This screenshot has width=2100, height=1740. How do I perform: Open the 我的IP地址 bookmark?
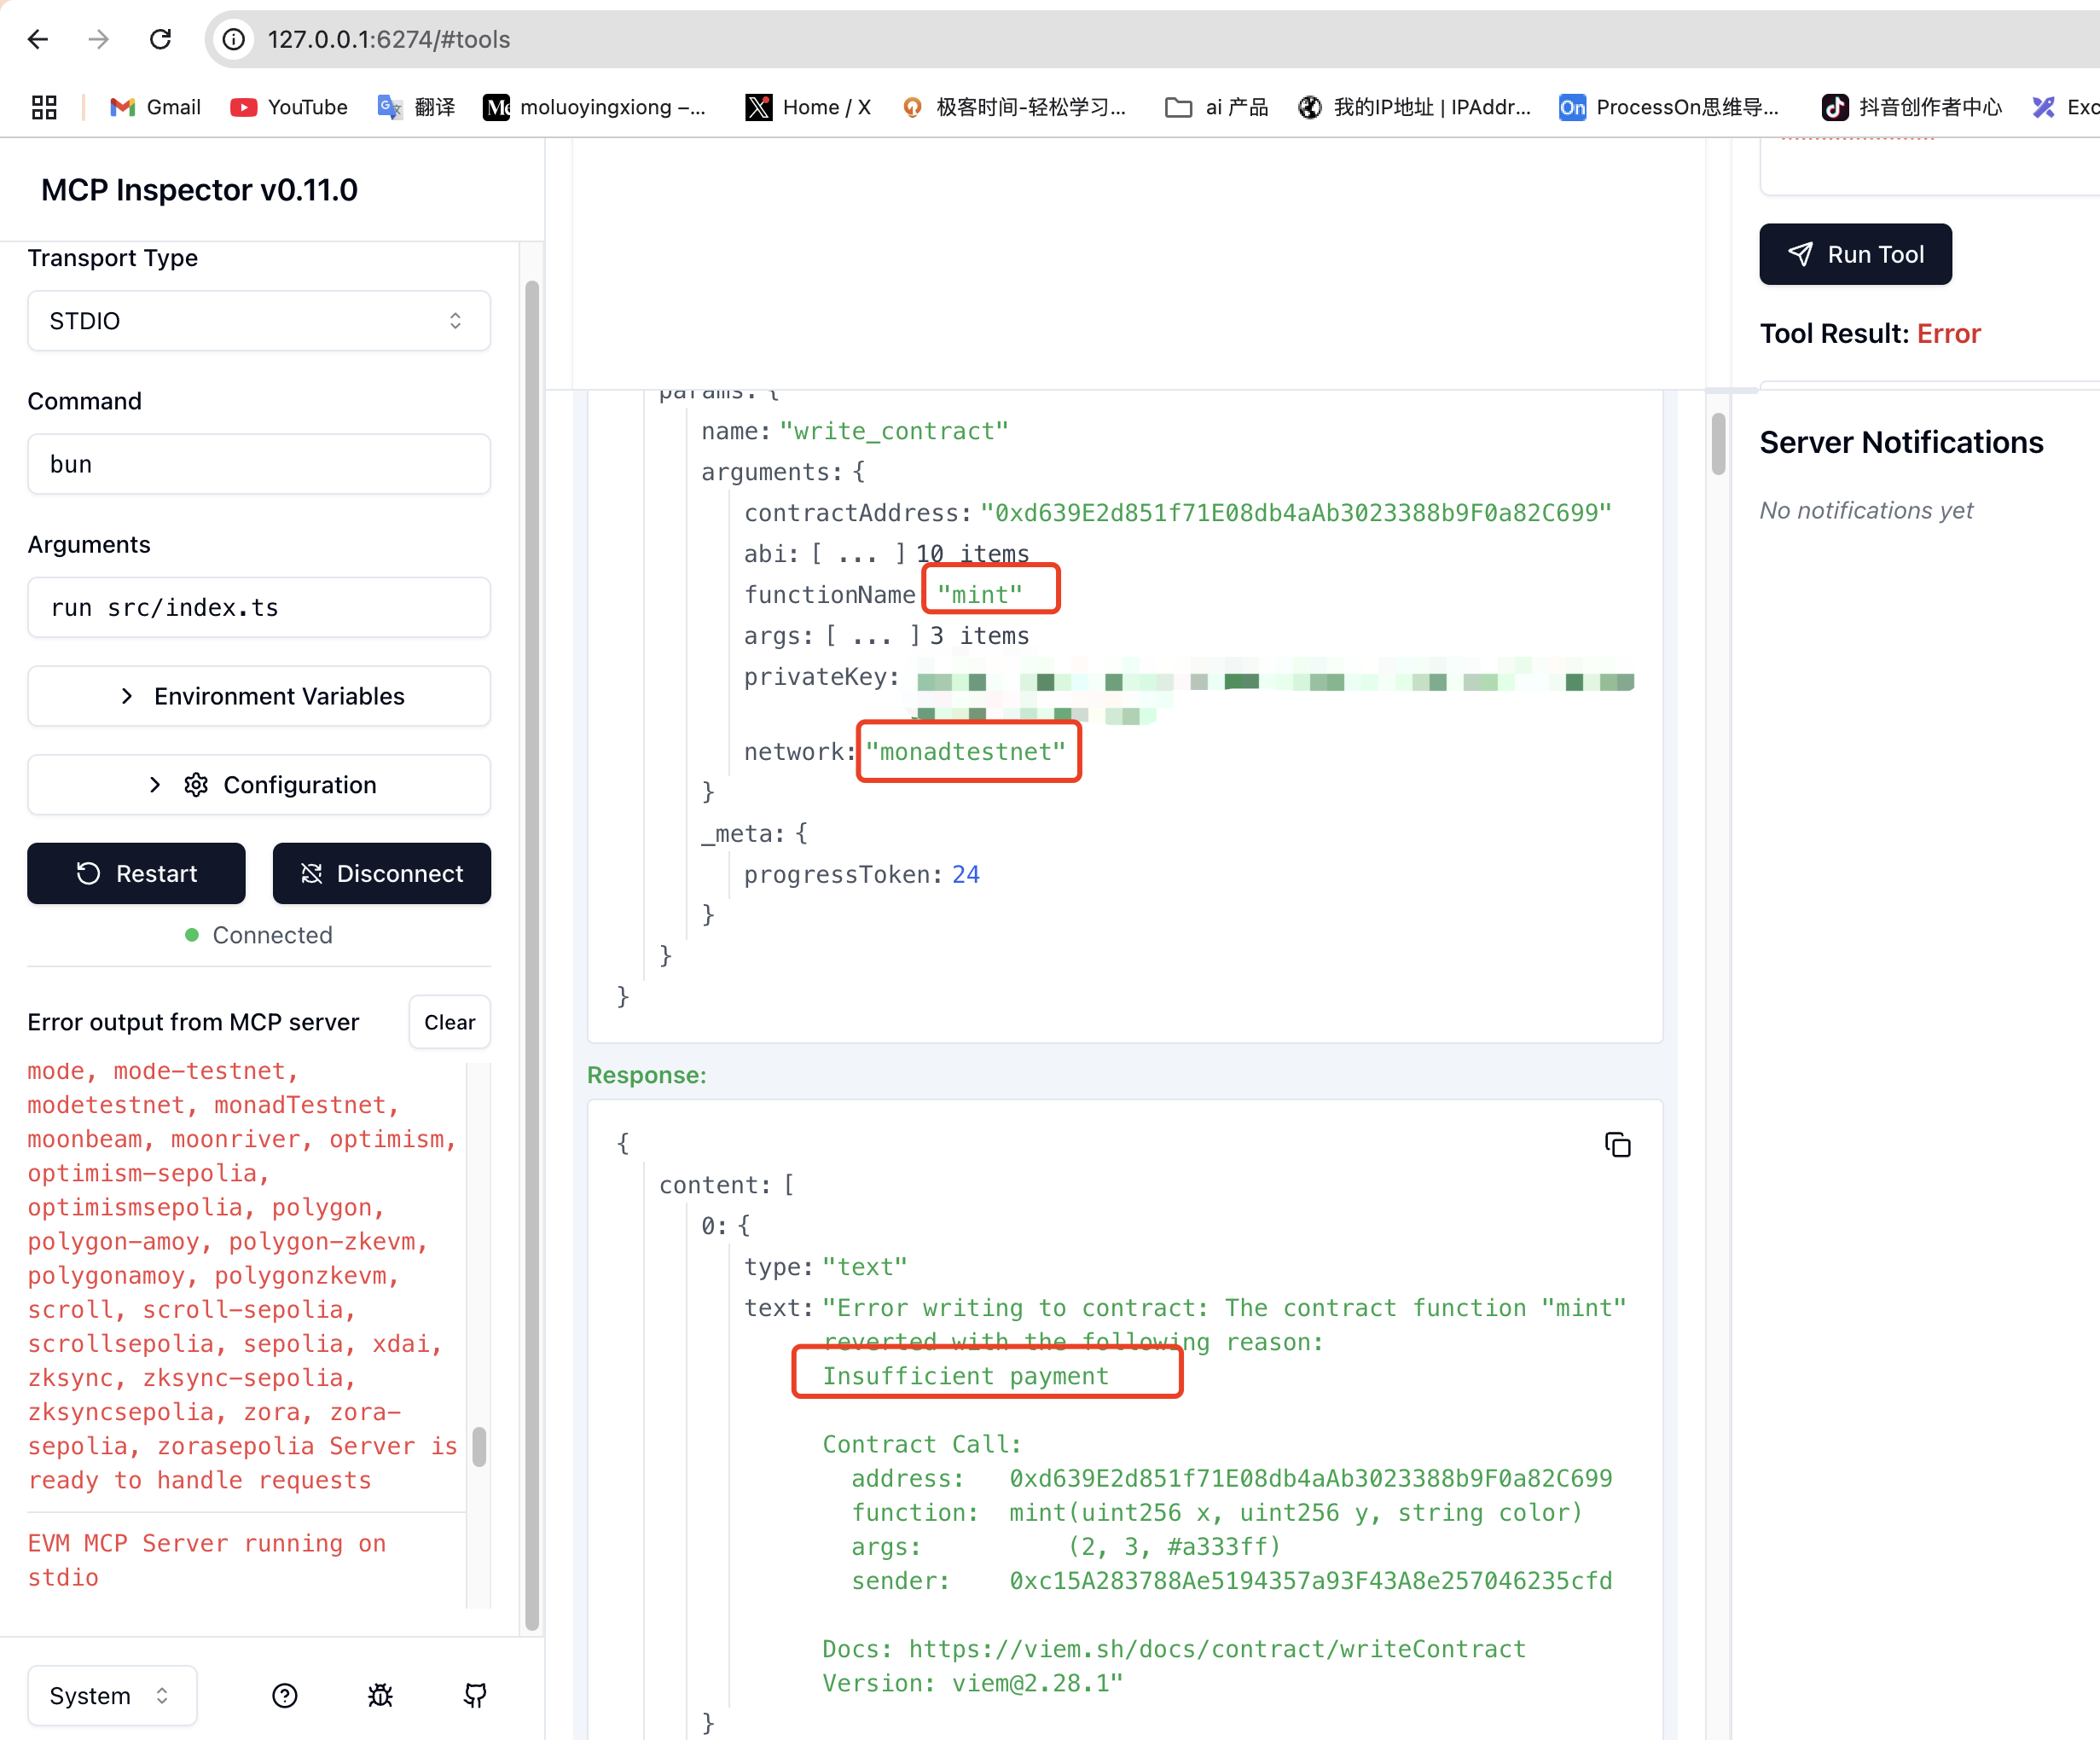[1414, 107]
